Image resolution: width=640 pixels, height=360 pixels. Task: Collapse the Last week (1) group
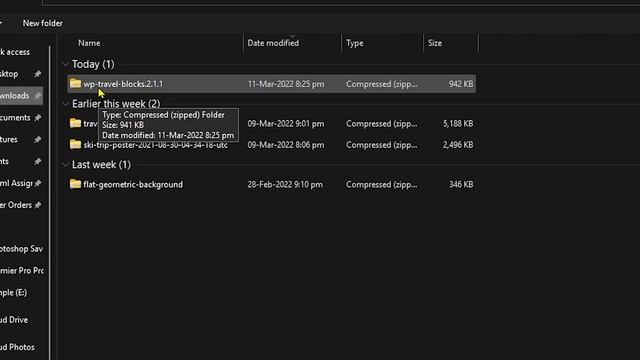[x=65, y=164]
